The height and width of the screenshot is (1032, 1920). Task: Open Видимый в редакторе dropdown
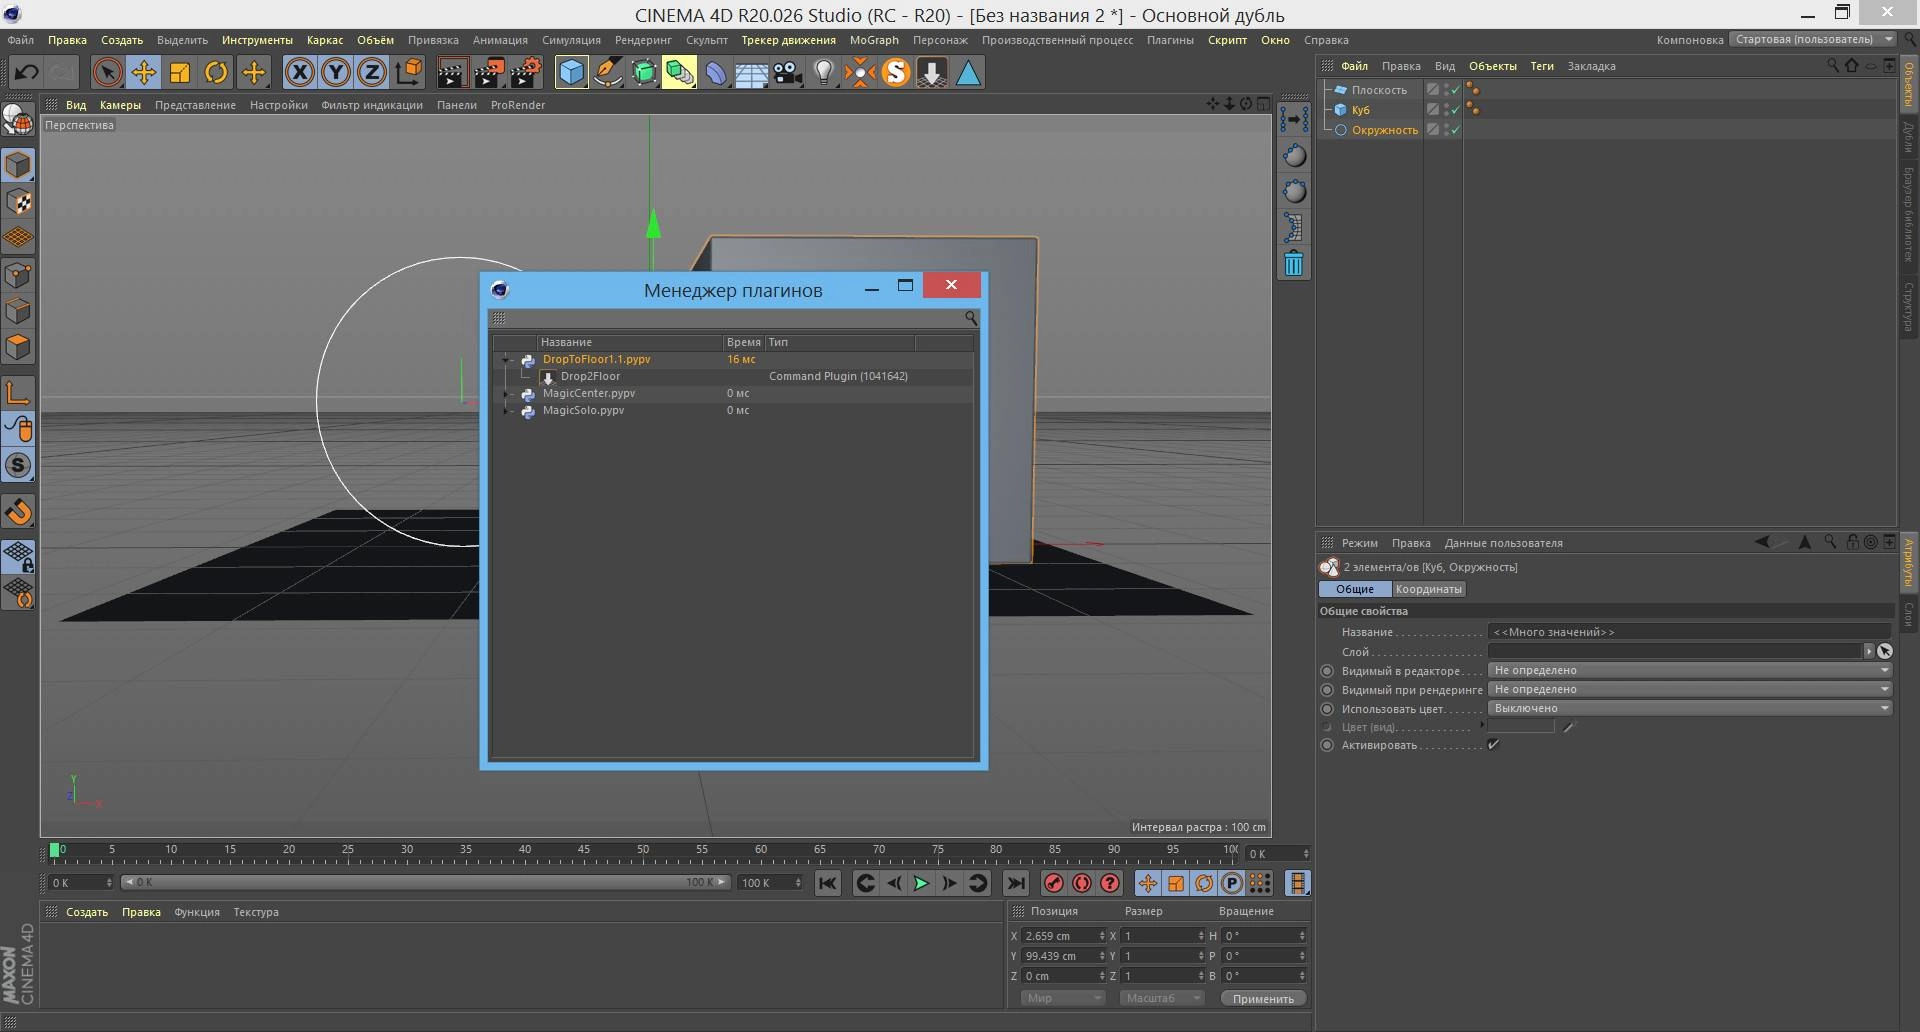point(1690,670)
